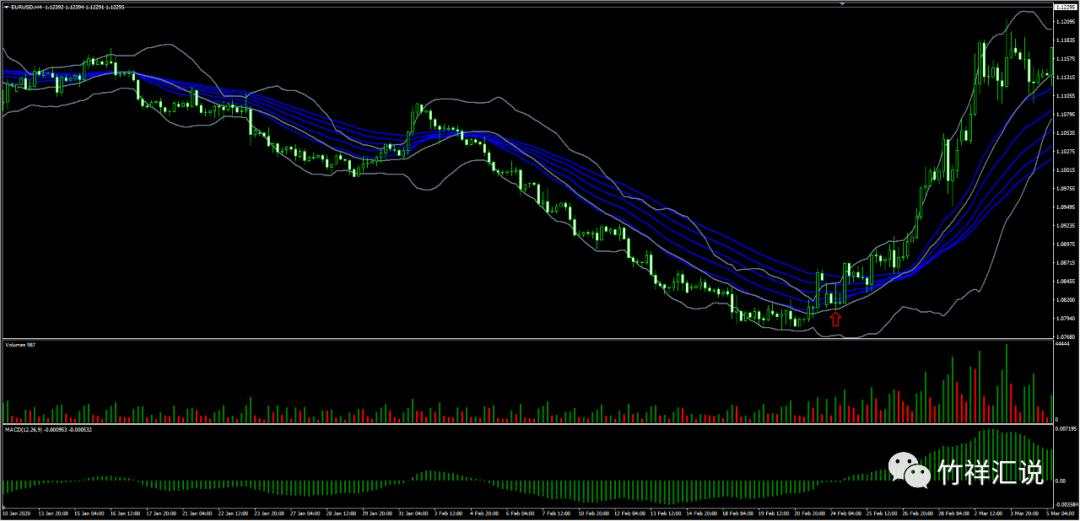Click the 31 Jan 04:00 time axis label

click(413, 513)
